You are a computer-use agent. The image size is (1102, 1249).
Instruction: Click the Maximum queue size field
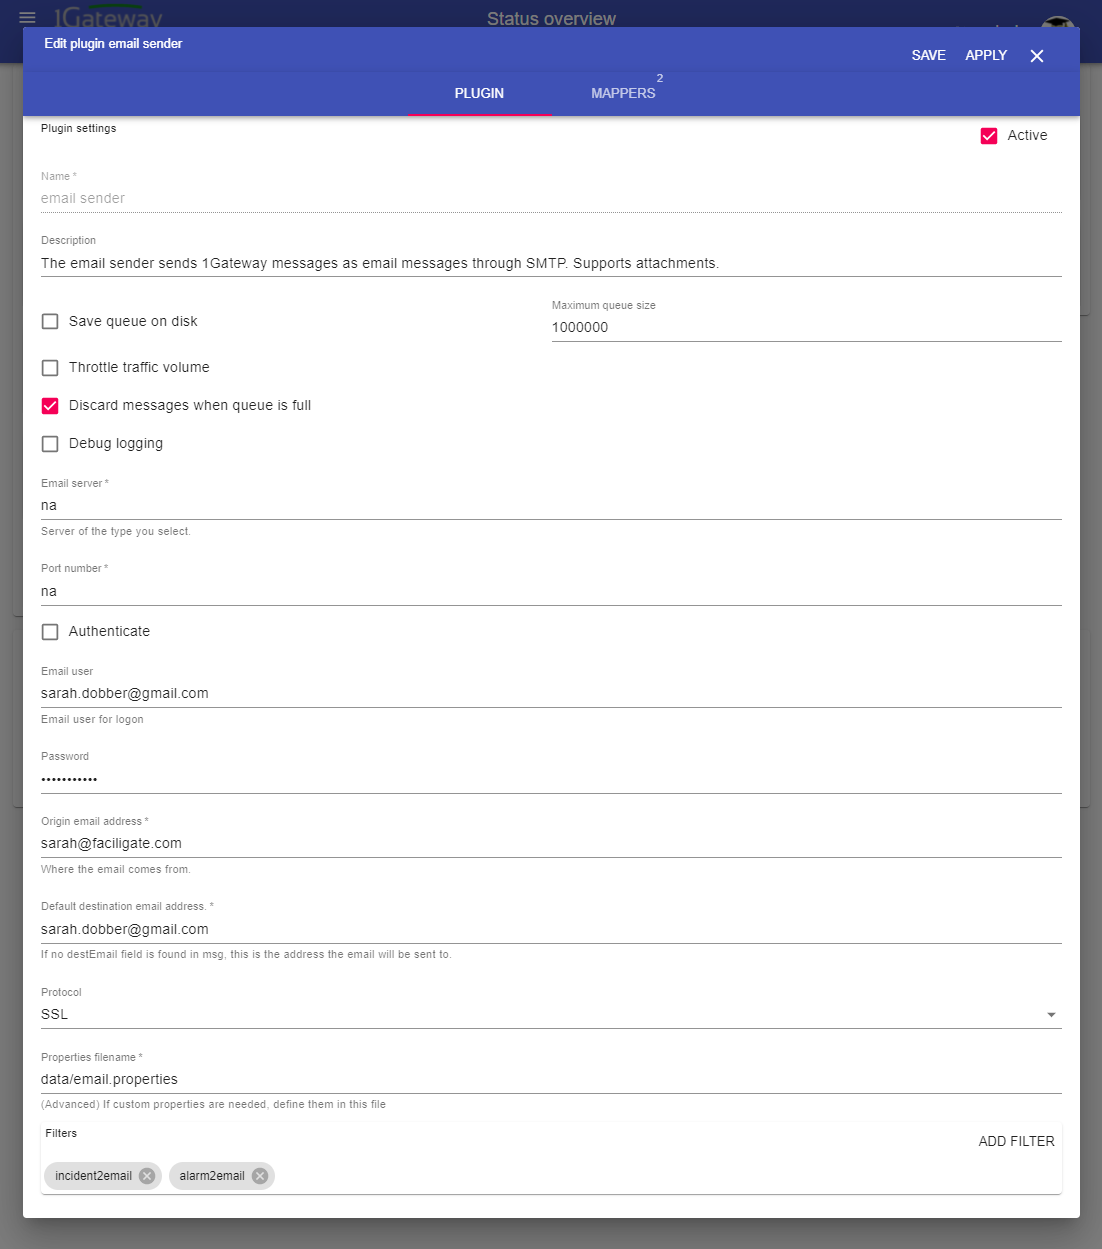805,328
